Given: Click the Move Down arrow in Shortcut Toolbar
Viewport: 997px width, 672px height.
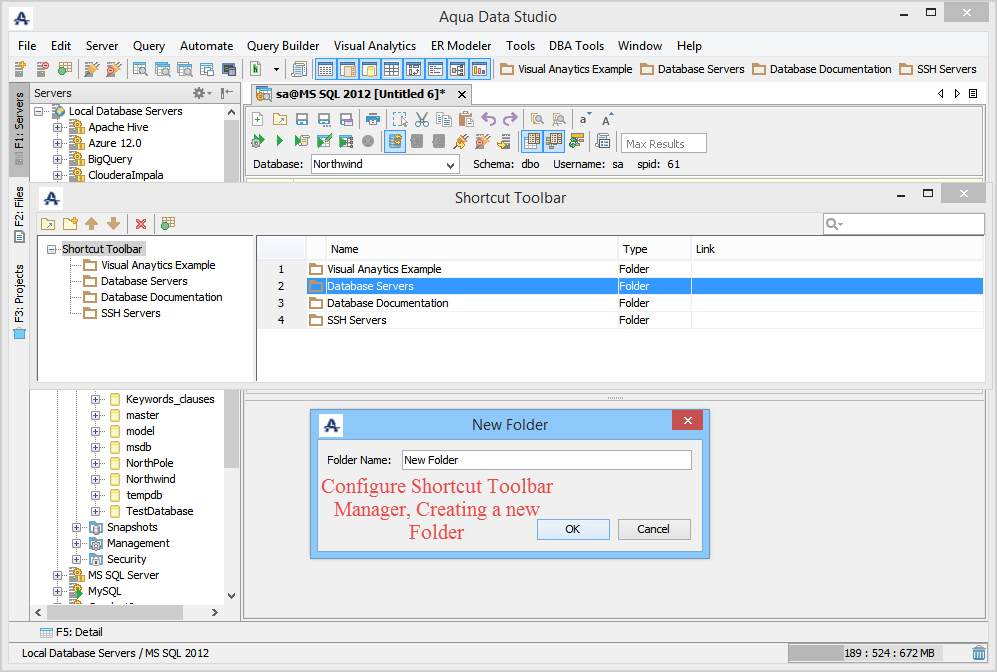Looking at the screenshot, I should point(114,224).
